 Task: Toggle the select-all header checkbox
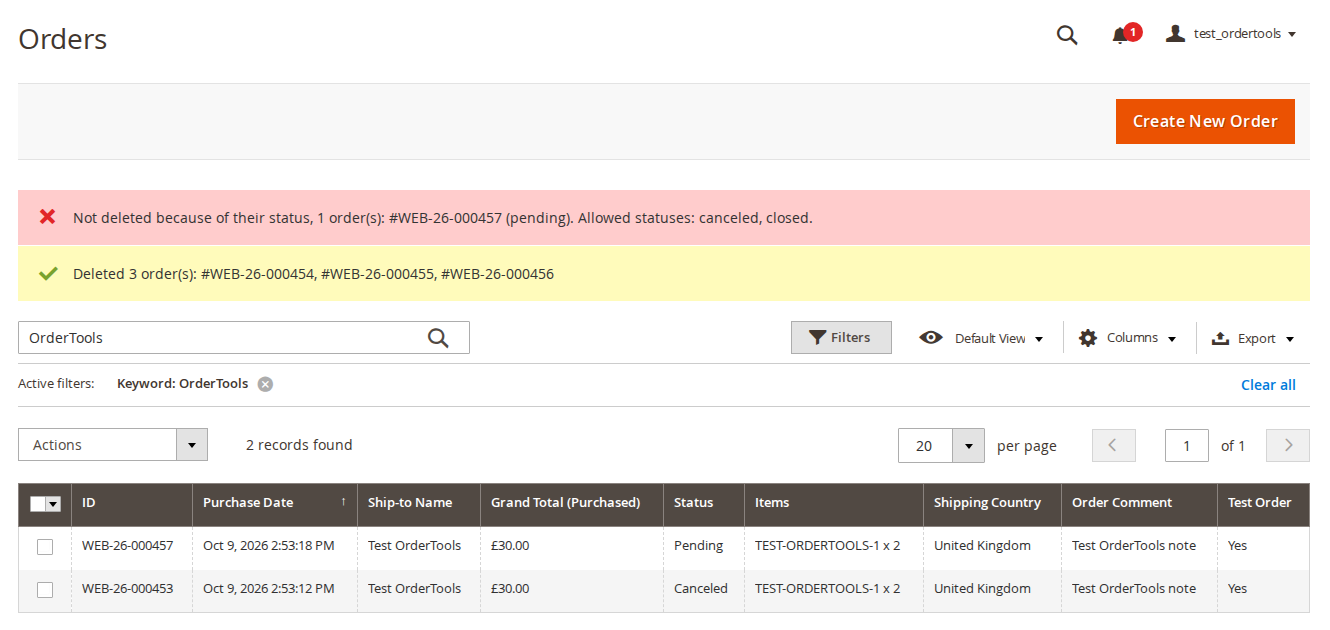(38, 504)
